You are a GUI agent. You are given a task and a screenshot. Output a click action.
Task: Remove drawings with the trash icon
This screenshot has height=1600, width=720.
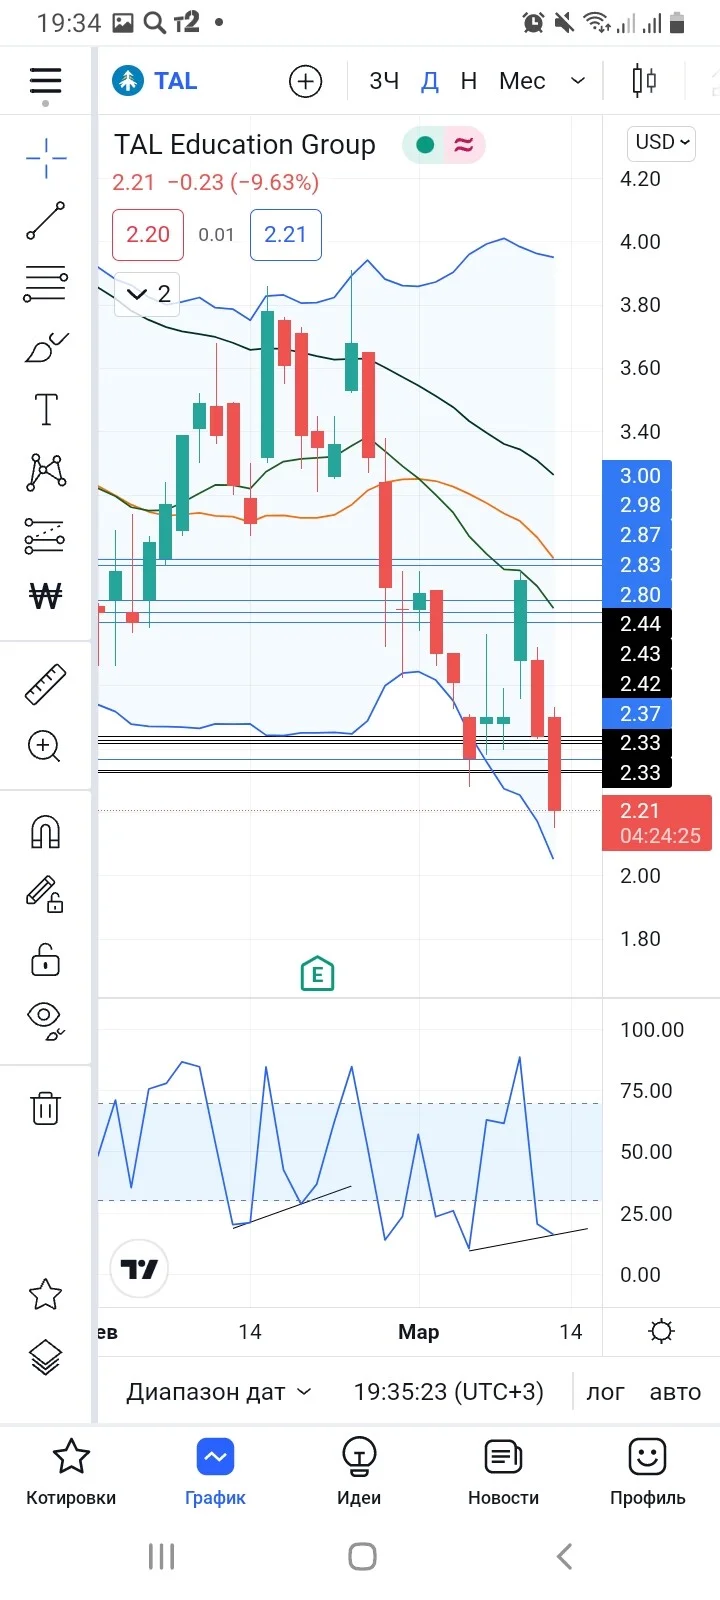[x=45, y=1108]
